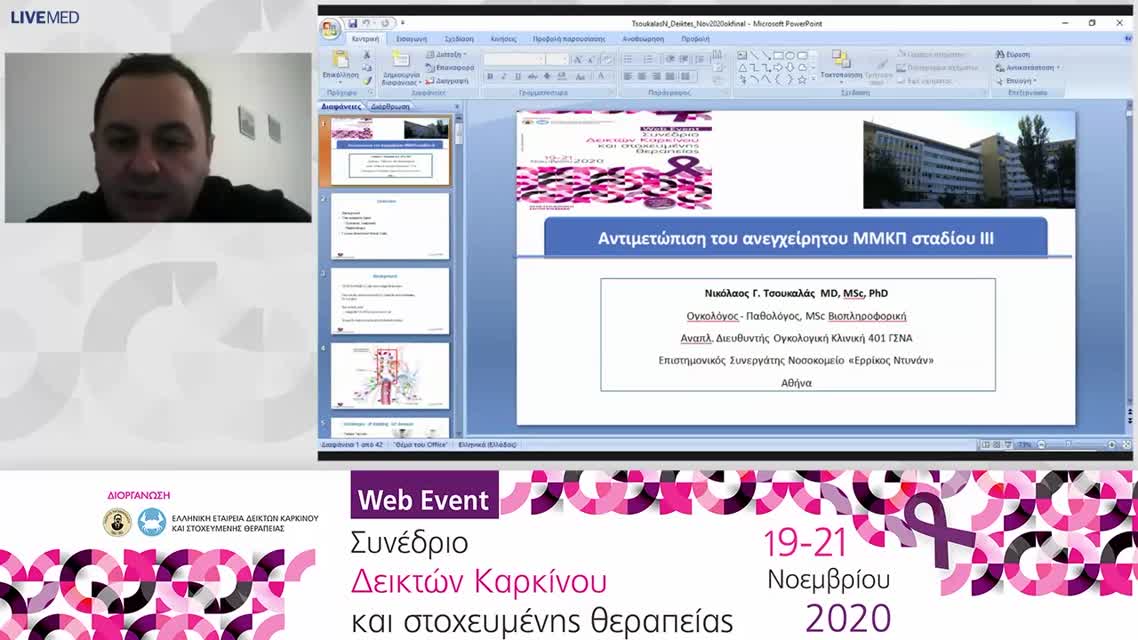This screenshot has height=640, width=1138.
Task: Select slide 2 thumbnail in slides pane
Action: click(390, 226)
